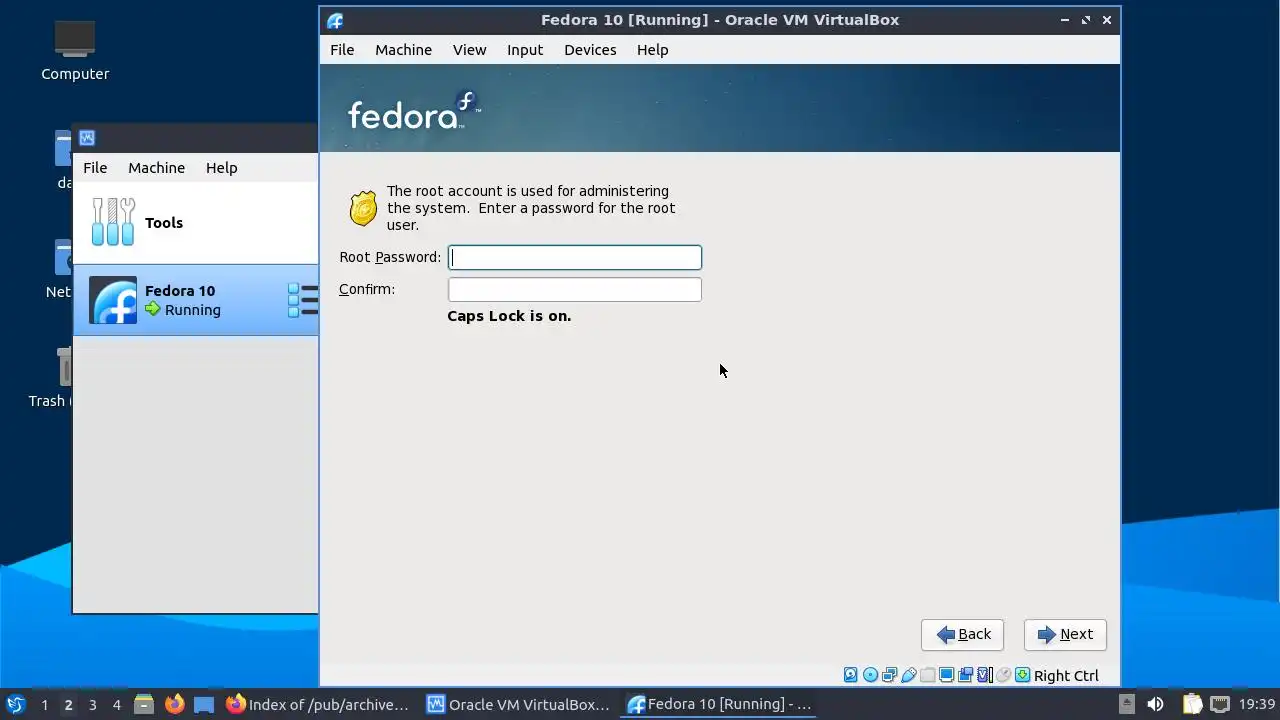Click the Fedora 10 [Running] taskbar entry
This screenshot has width=1280, height=720.
[719, 704]
